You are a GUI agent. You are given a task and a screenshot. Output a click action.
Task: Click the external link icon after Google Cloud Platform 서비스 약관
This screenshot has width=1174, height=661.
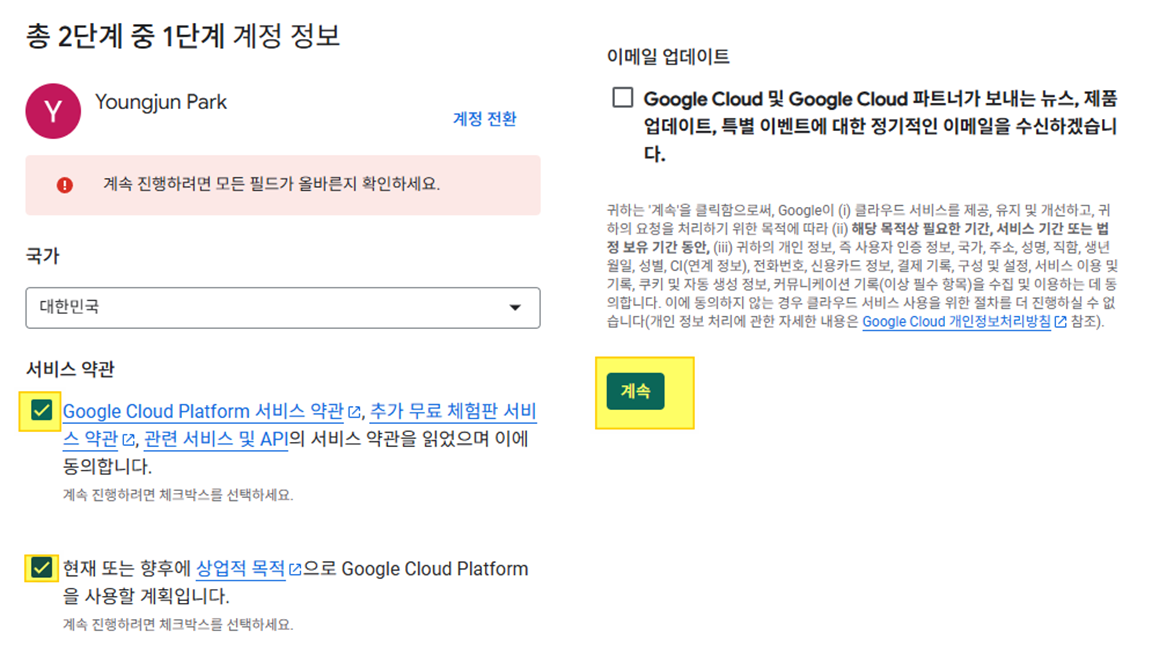[354, 412]
